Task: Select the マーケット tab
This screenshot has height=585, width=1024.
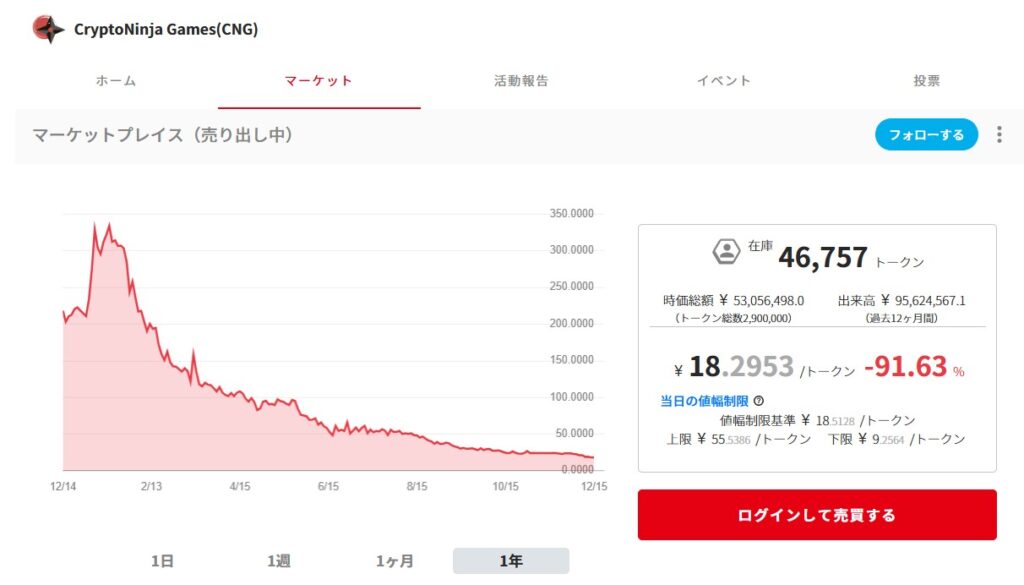Action: (319, 81)
